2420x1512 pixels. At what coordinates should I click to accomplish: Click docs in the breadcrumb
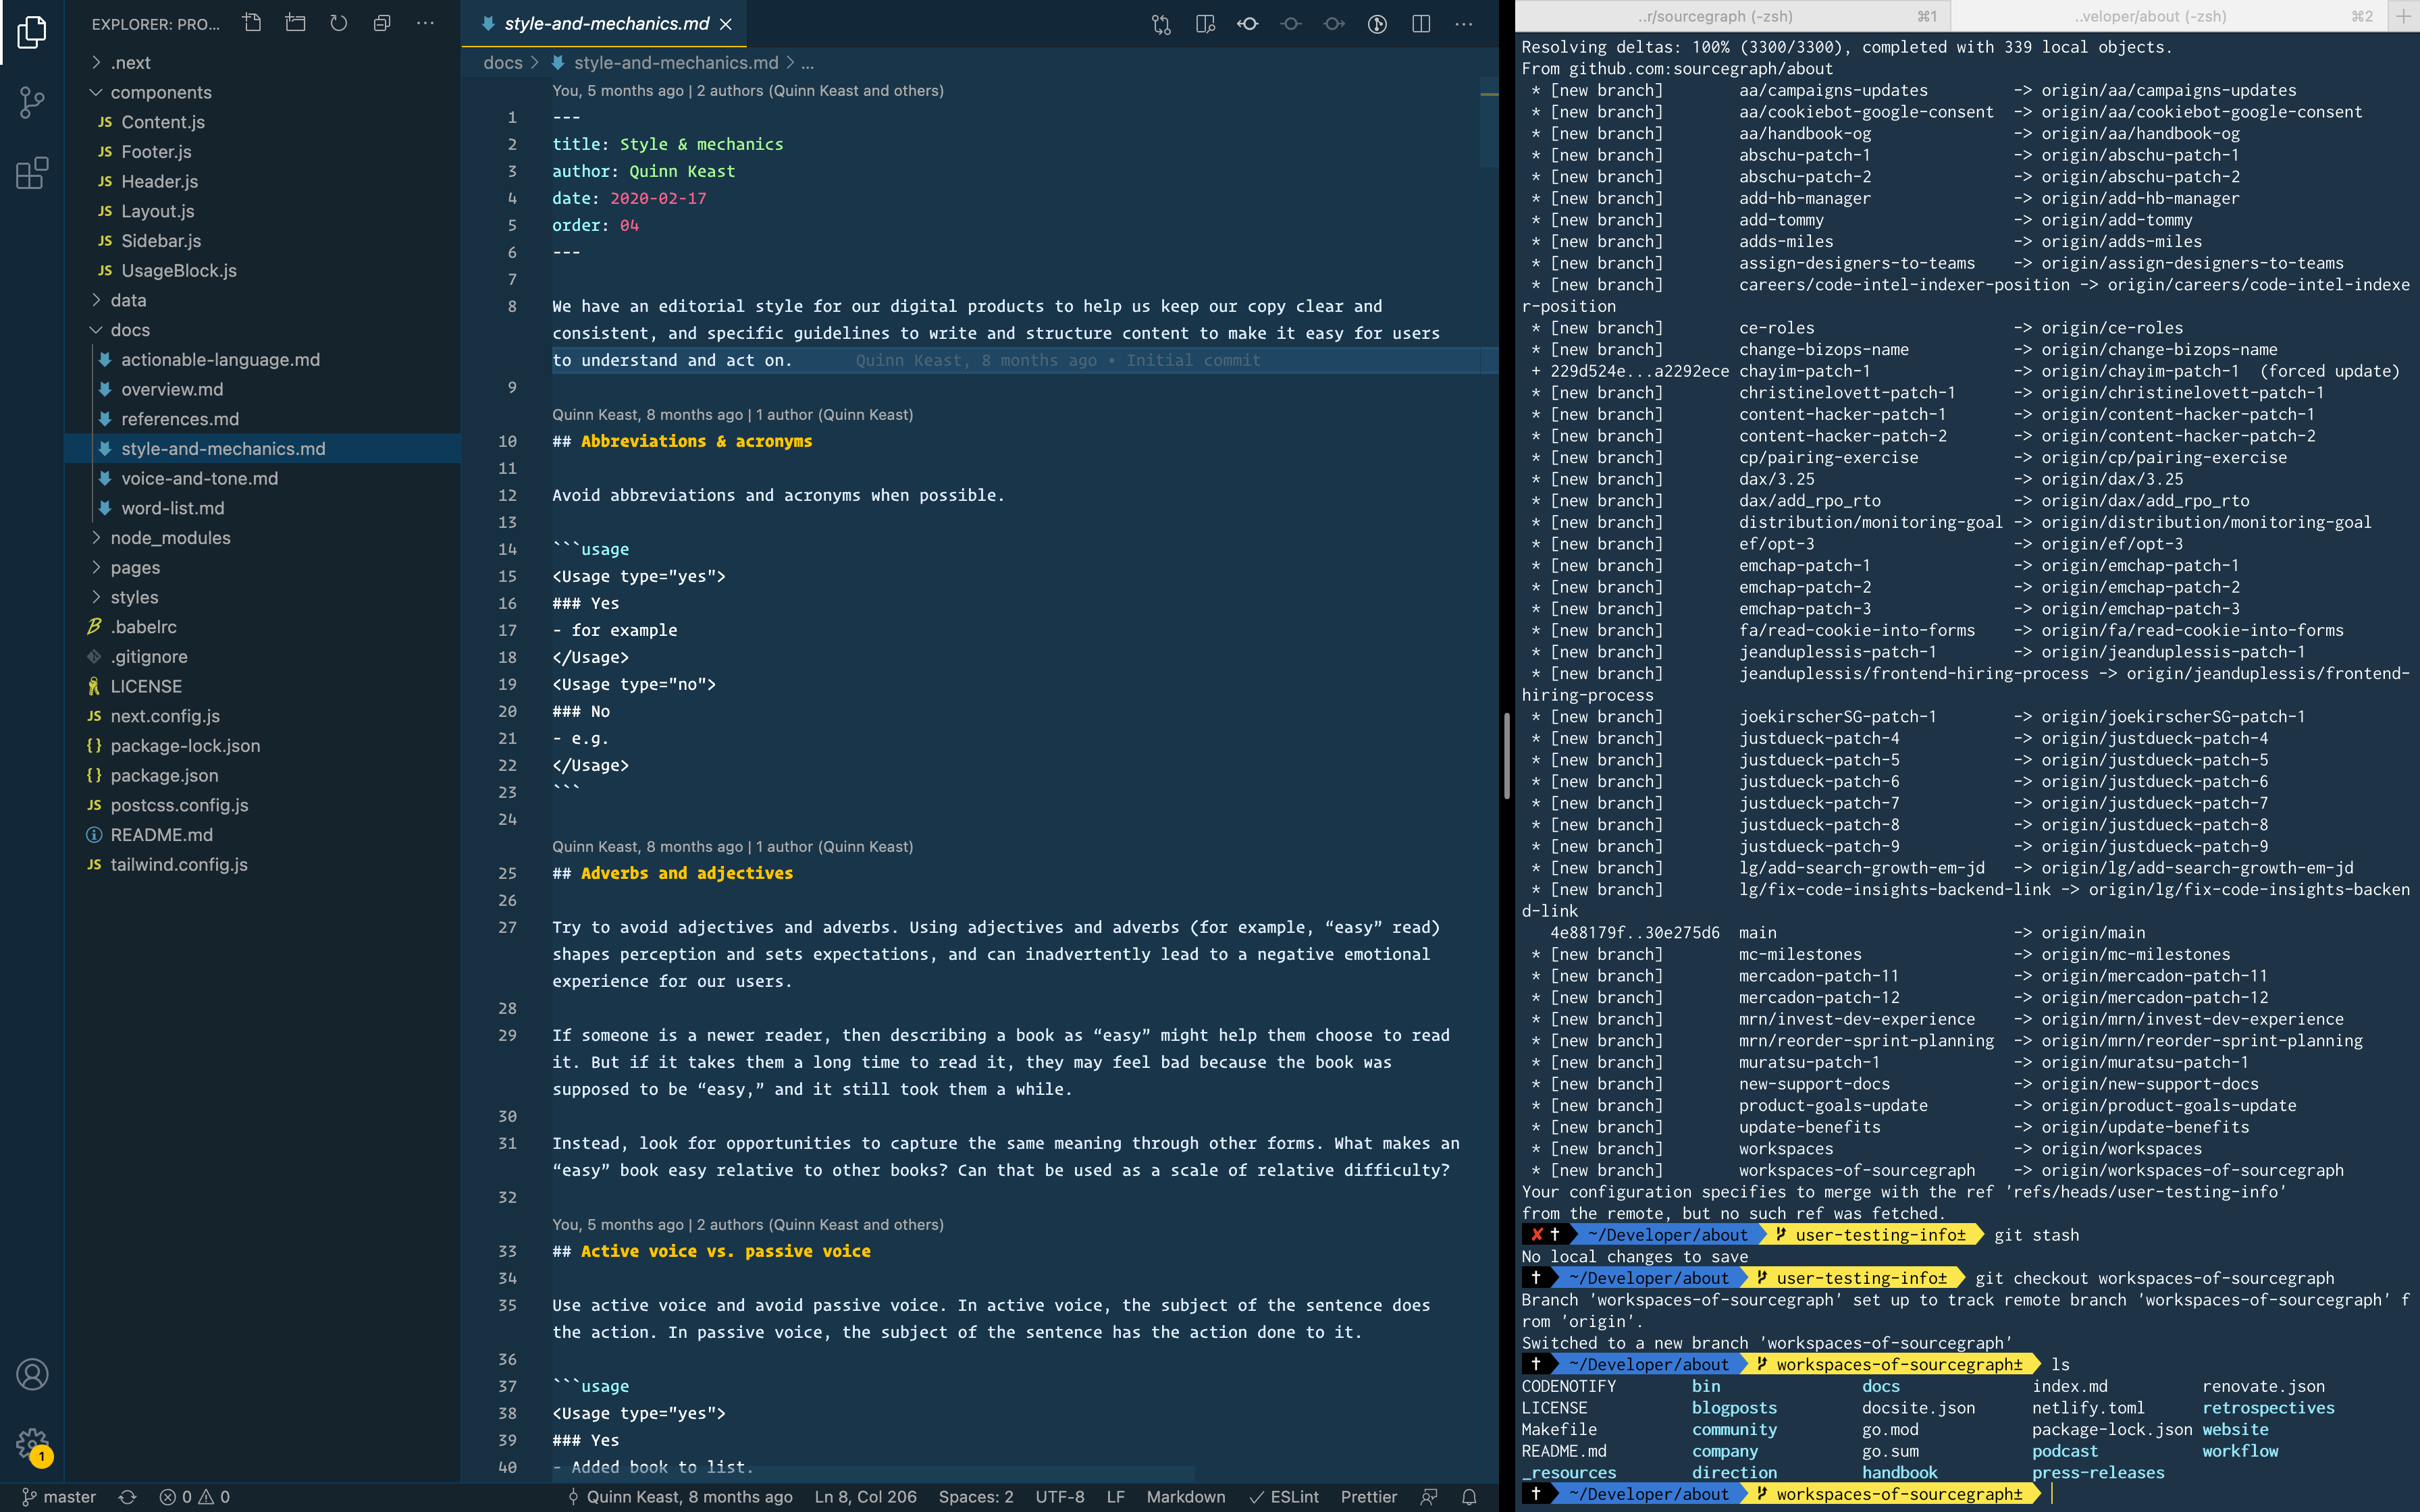(x=503, y=62)
